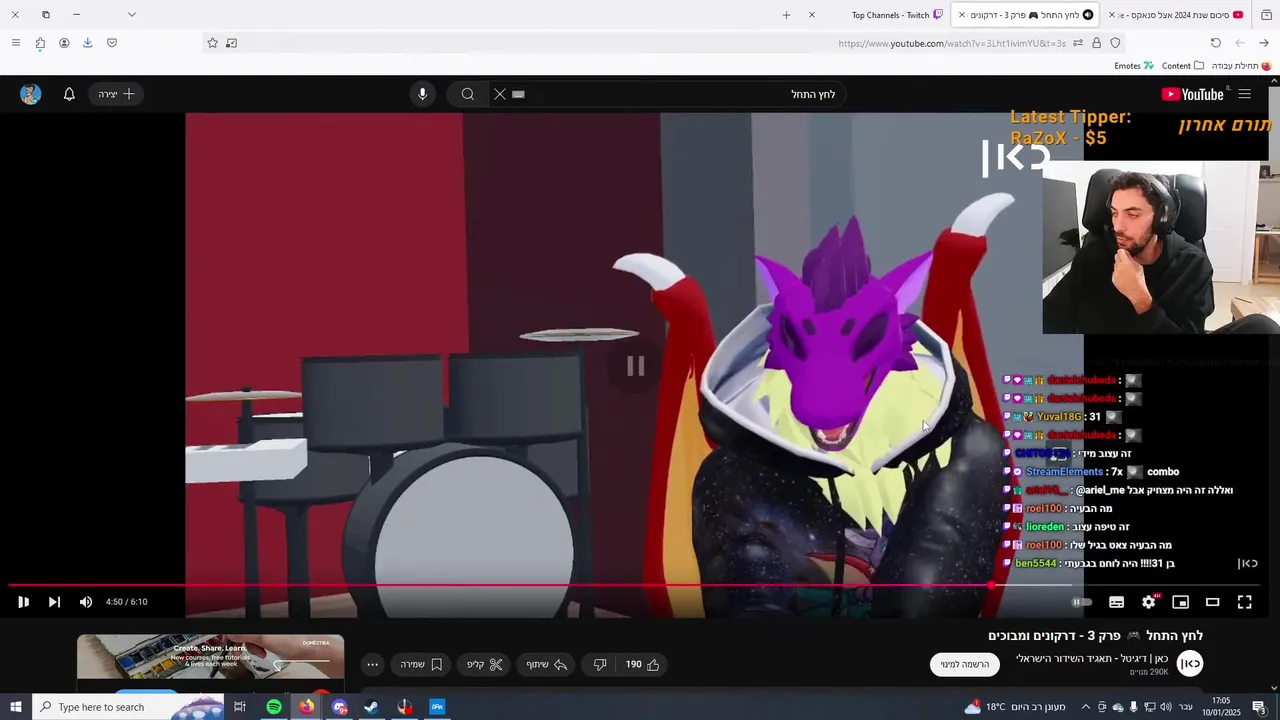Go forward in the browser
The width and height of the screenshot is (1280, 720).
coord(1239,43)
